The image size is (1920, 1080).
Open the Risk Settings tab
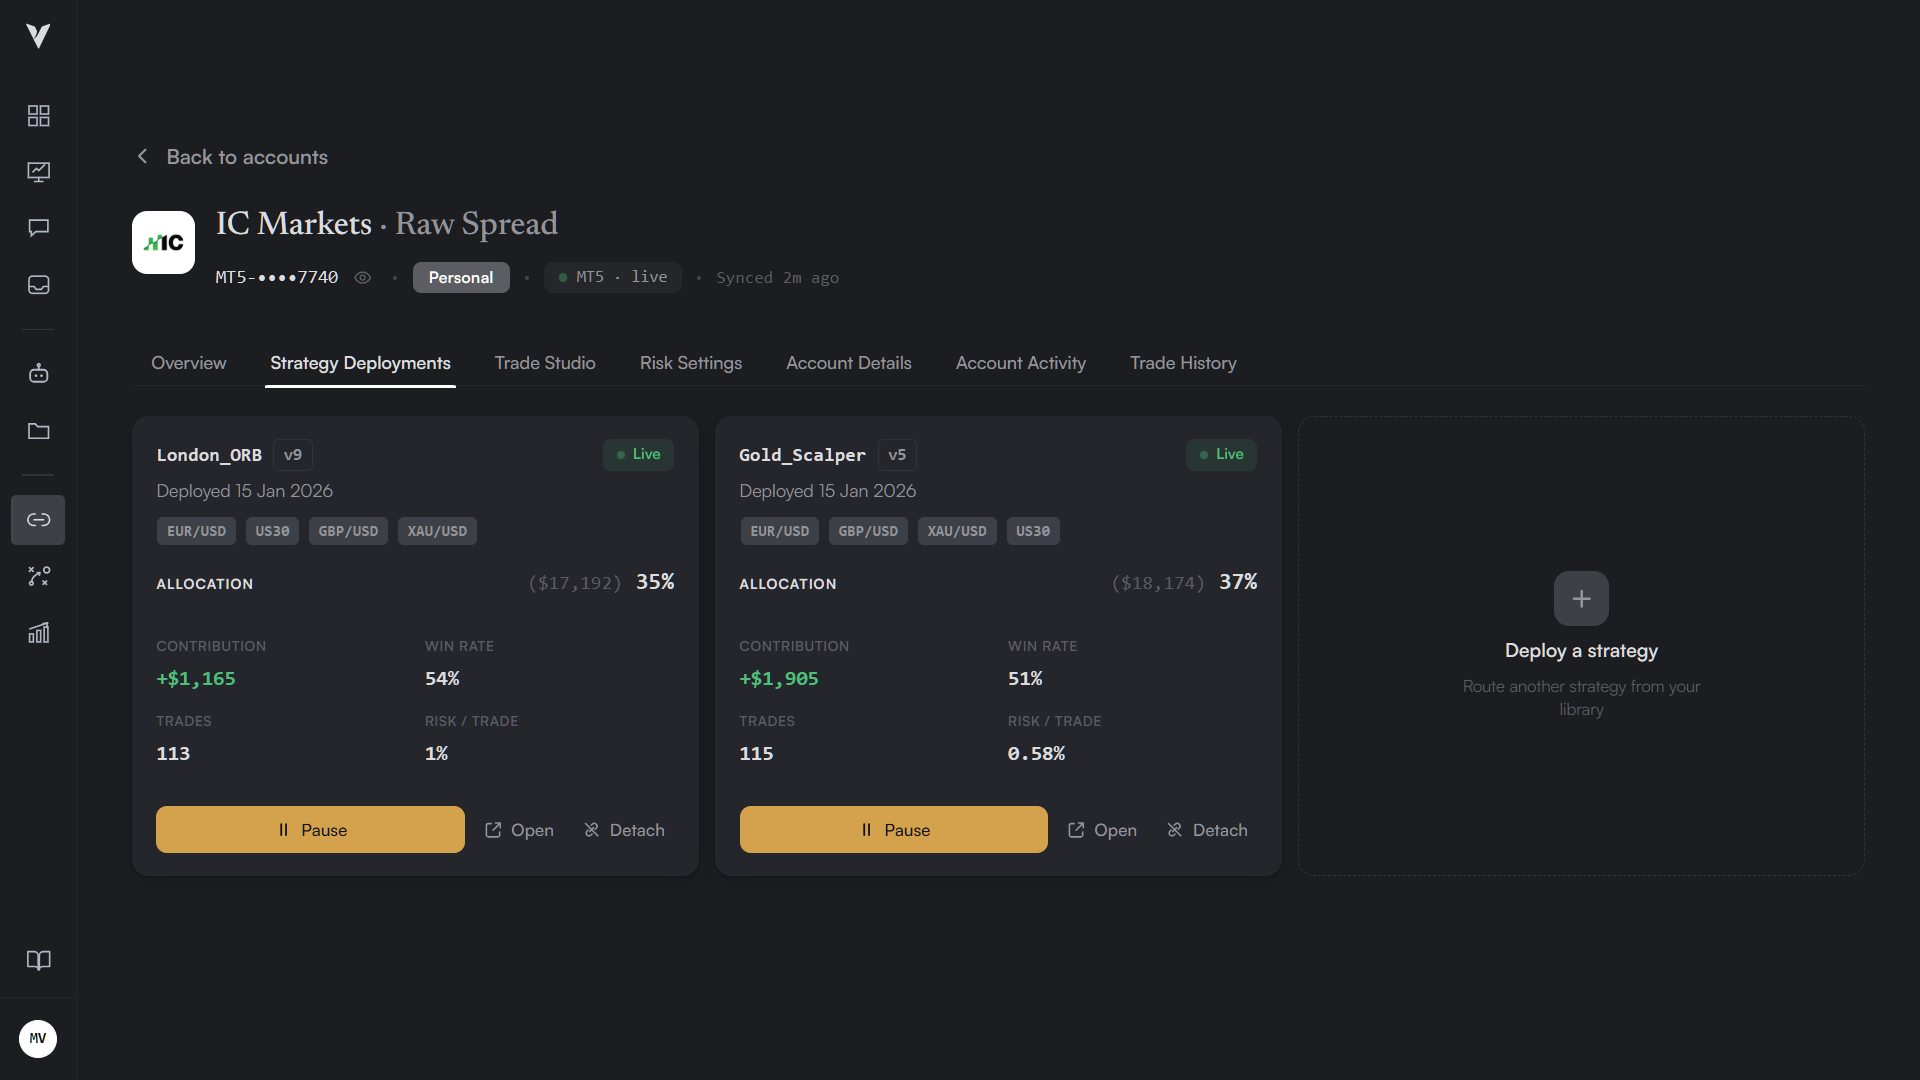tap(691, 363)
